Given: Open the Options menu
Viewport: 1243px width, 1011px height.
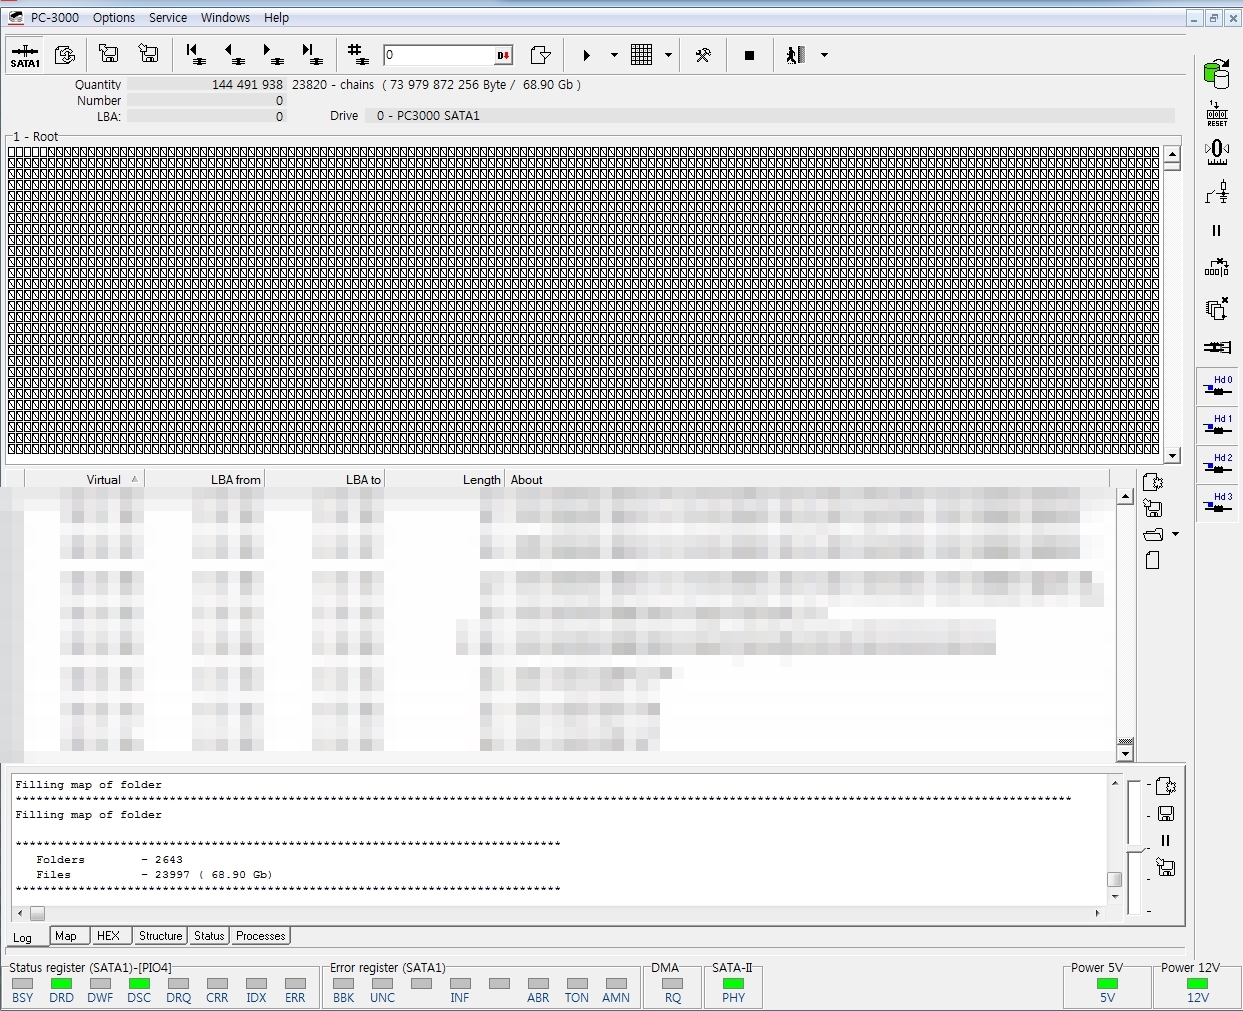Looking at the screenshot, I should 114,18.
